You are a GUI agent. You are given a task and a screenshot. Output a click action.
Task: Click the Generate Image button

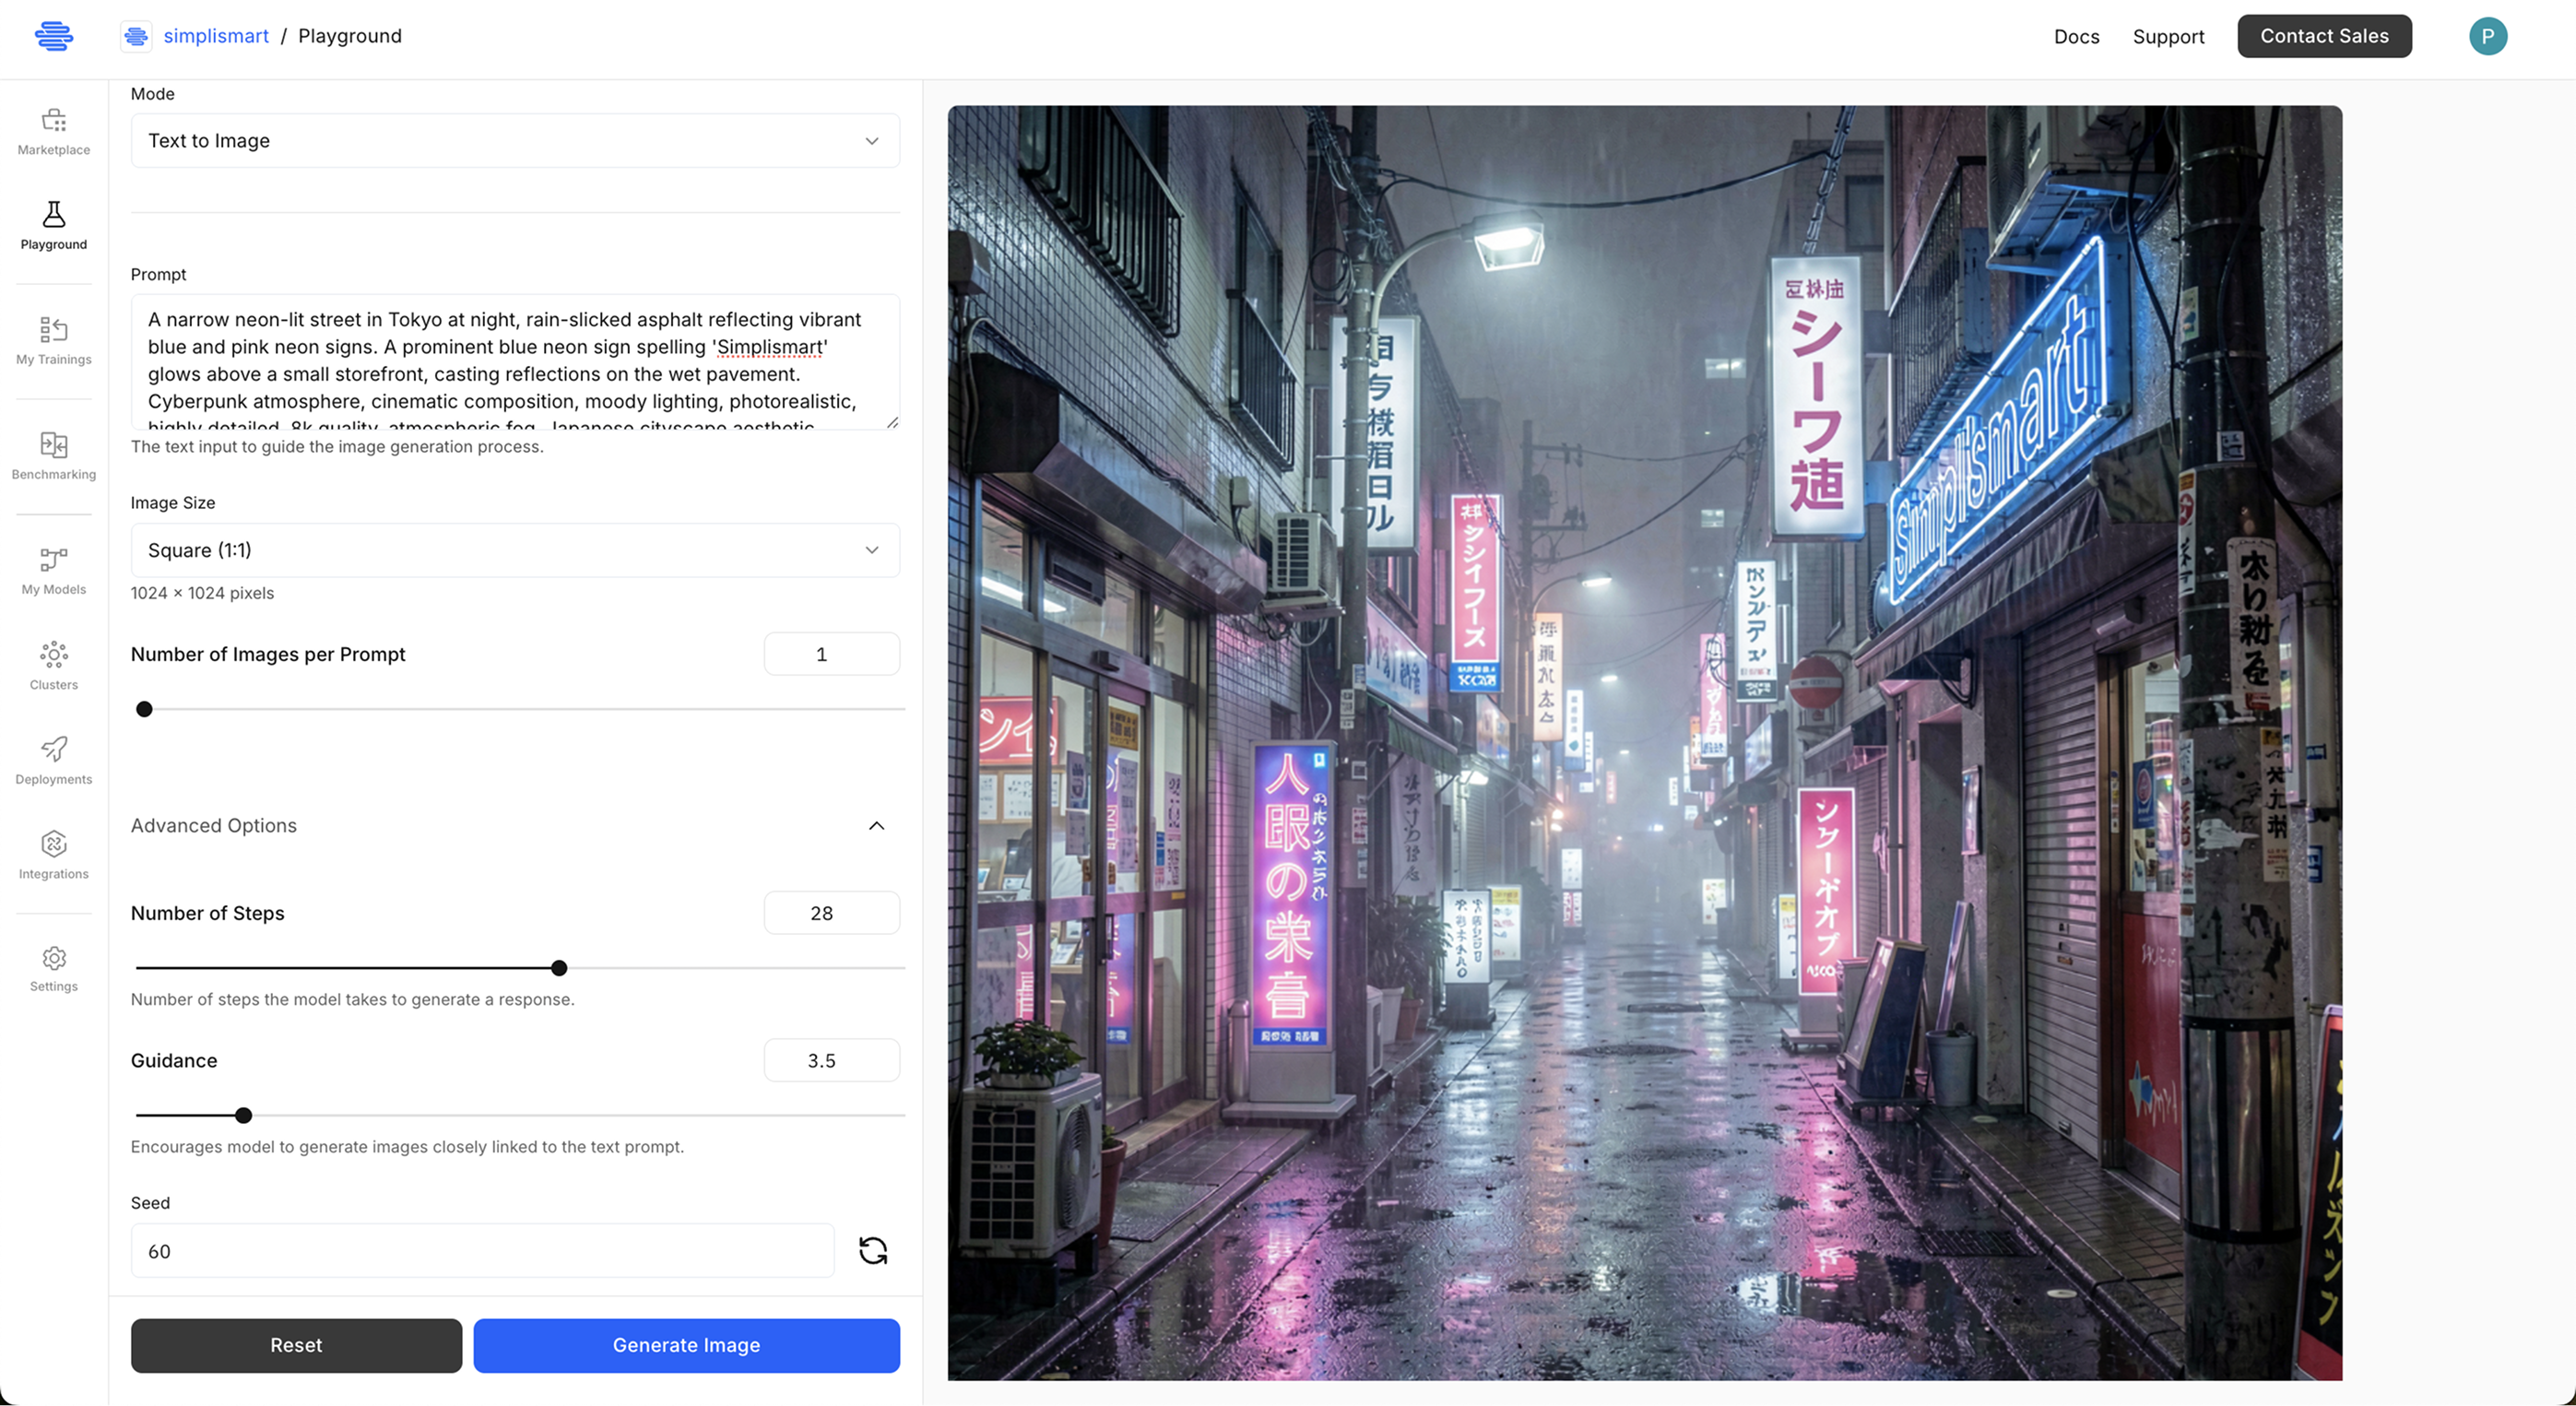(686, 1345)
